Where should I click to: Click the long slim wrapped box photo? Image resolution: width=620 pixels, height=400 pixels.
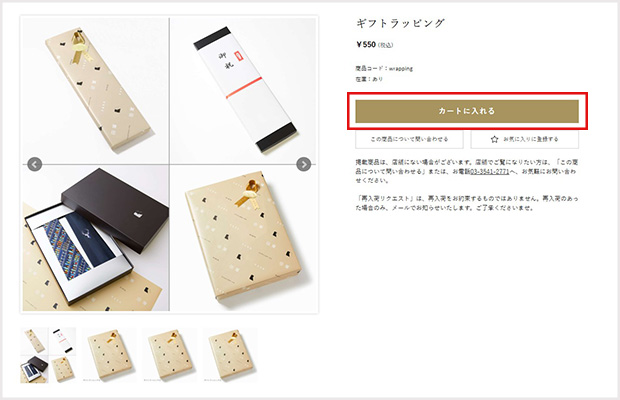point(96,90)
